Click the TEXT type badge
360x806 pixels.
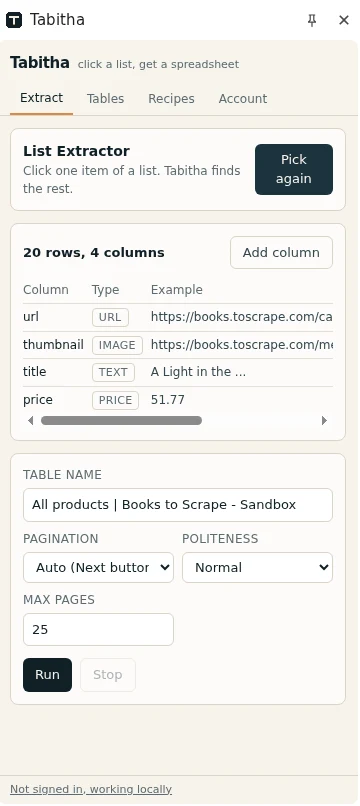pos(113,372)
